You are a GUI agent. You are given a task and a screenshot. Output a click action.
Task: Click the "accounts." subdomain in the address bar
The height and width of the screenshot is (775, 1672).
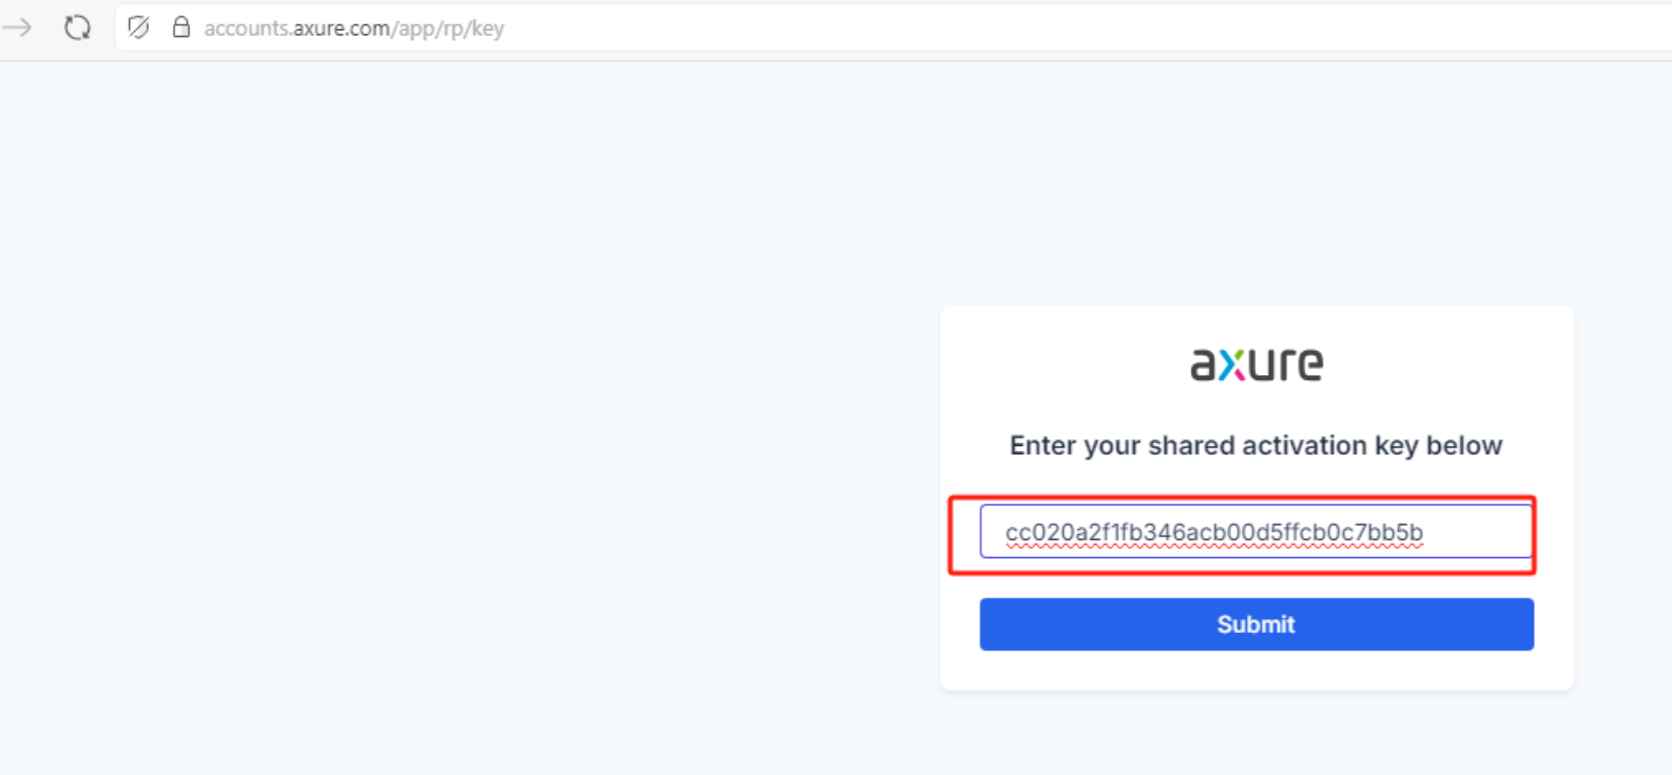click(248, 28)
